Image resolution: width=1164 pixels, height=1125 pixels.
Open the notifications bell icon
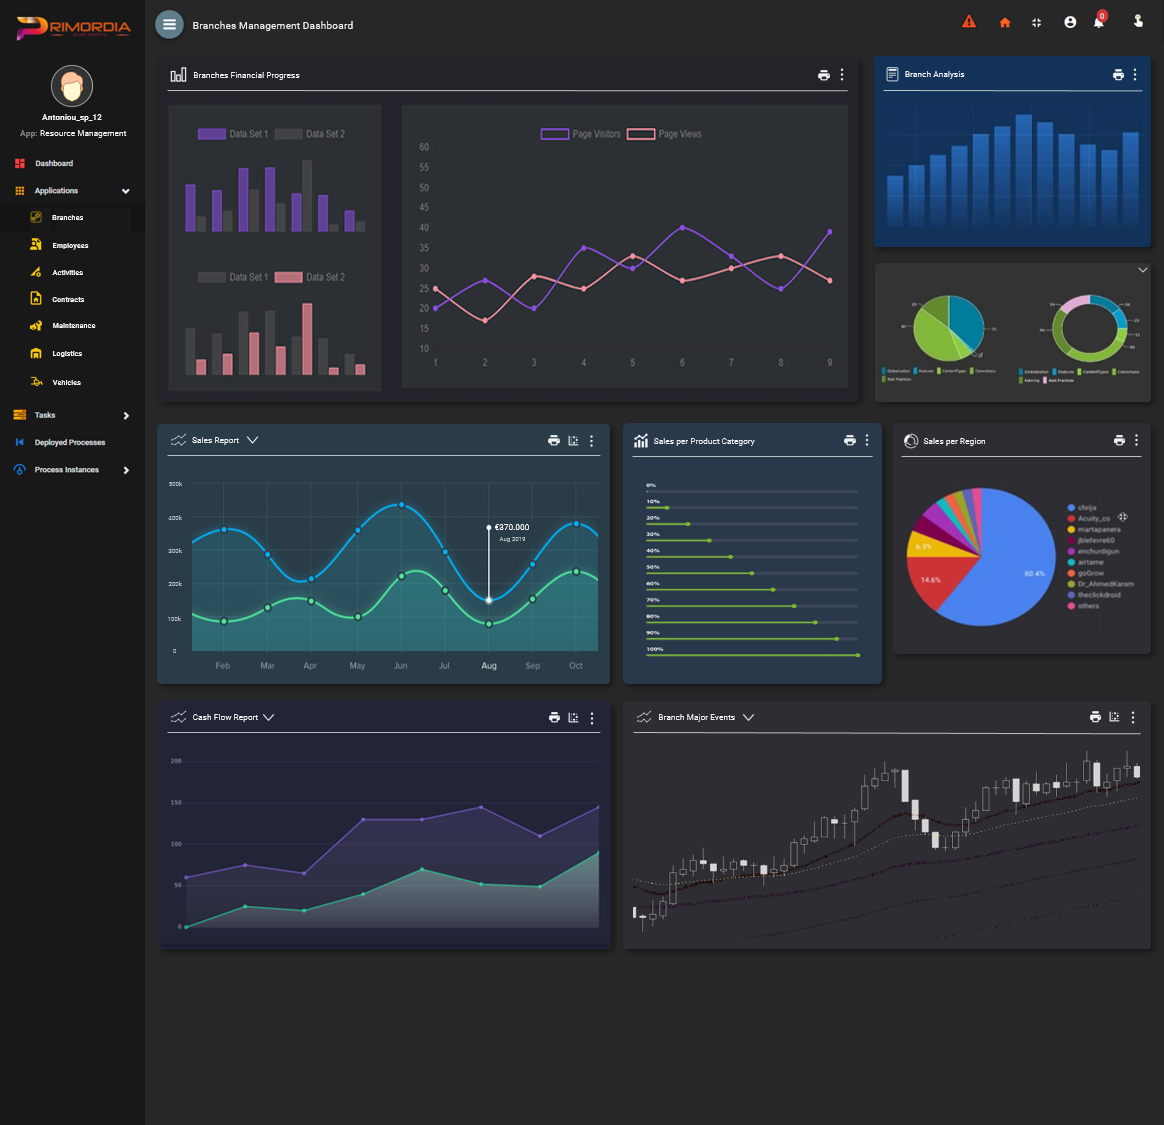coord(1098,23)
